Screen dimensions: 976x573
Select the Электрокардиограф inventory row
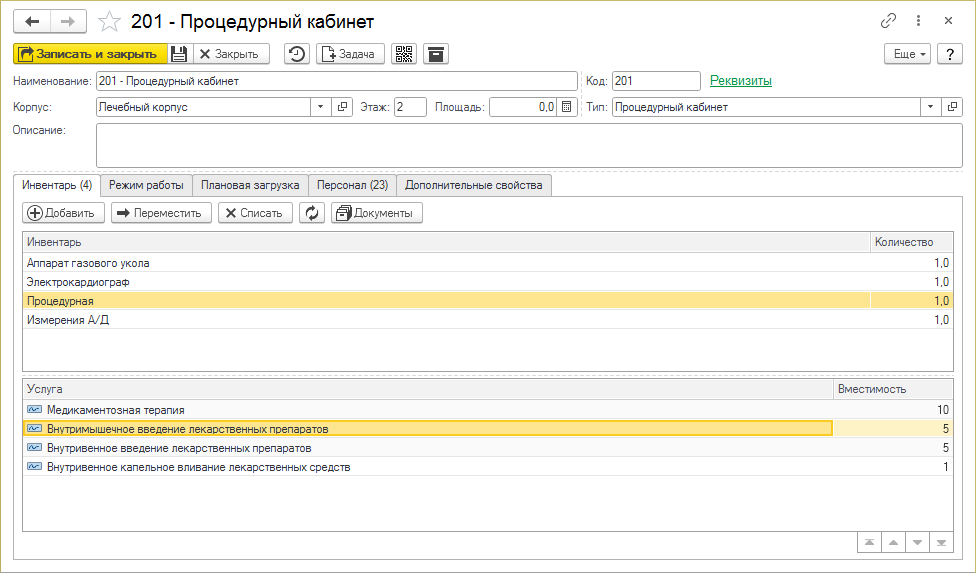(79, 282)
